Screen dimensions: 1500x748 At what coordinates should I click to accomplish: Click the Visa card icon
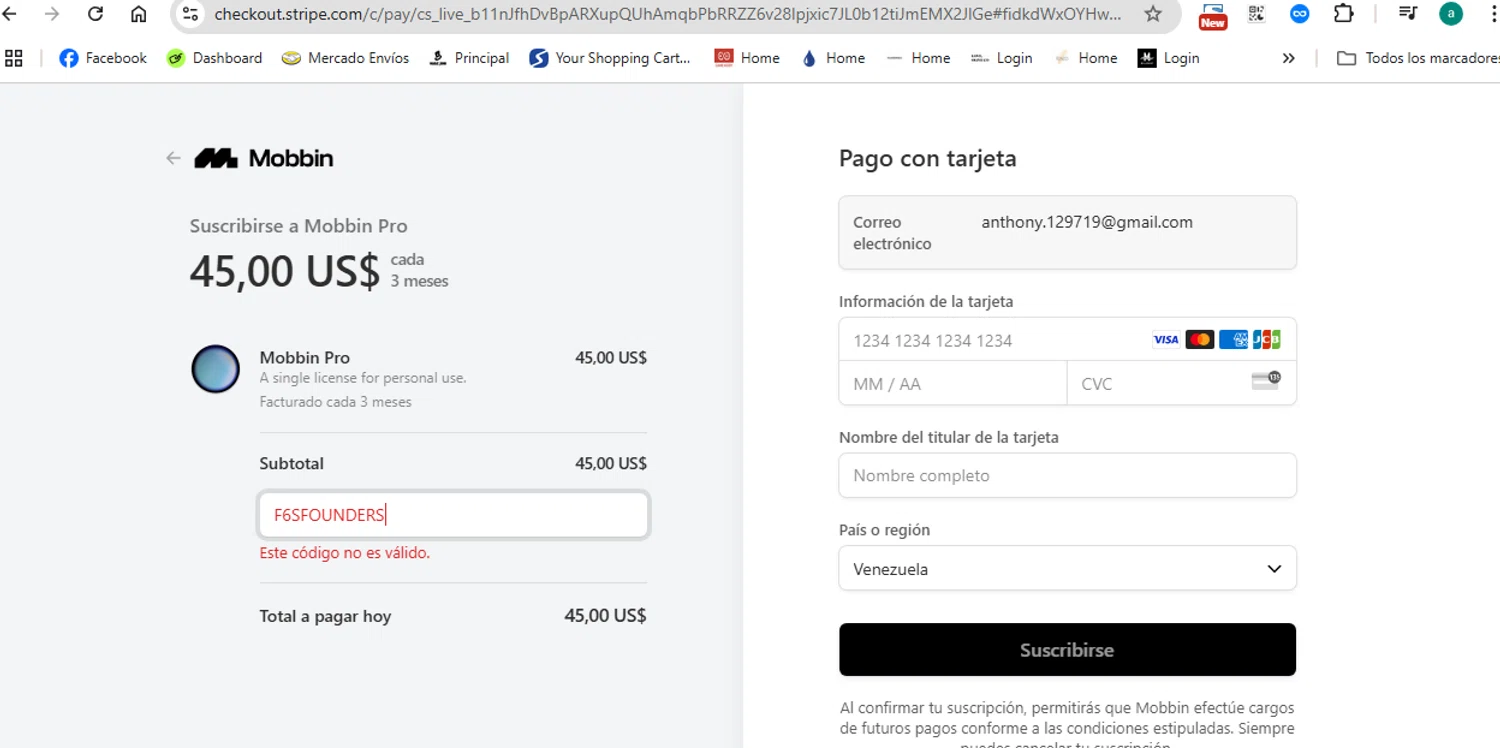[1166, 340]
